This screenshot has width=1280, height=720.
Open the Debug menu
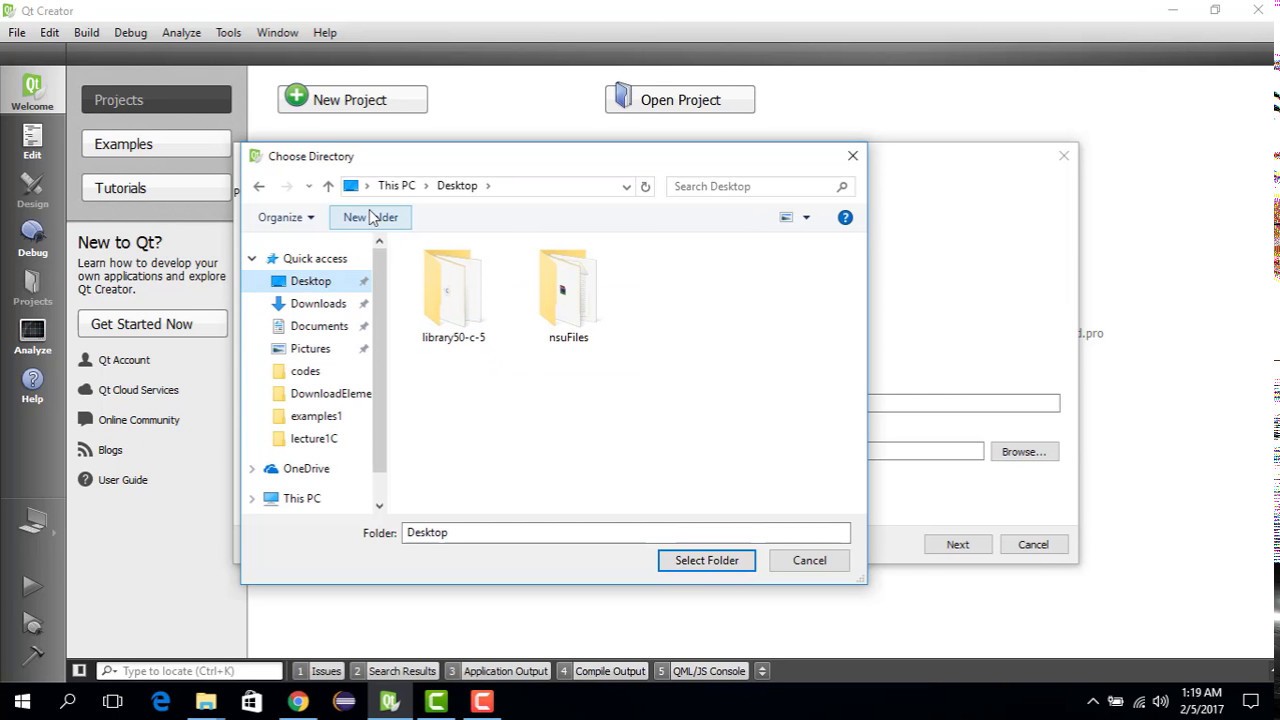tap(131, 32)
